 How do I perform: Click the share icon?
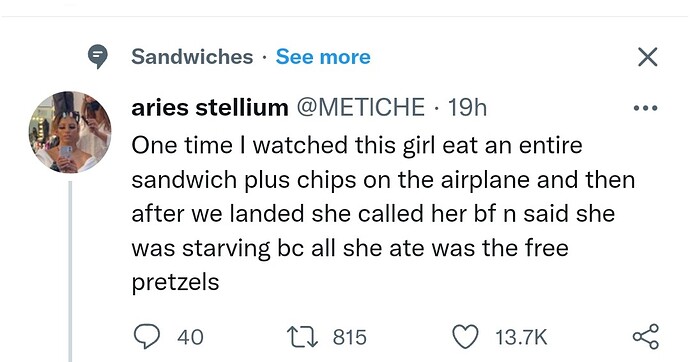tap(646, 337)
